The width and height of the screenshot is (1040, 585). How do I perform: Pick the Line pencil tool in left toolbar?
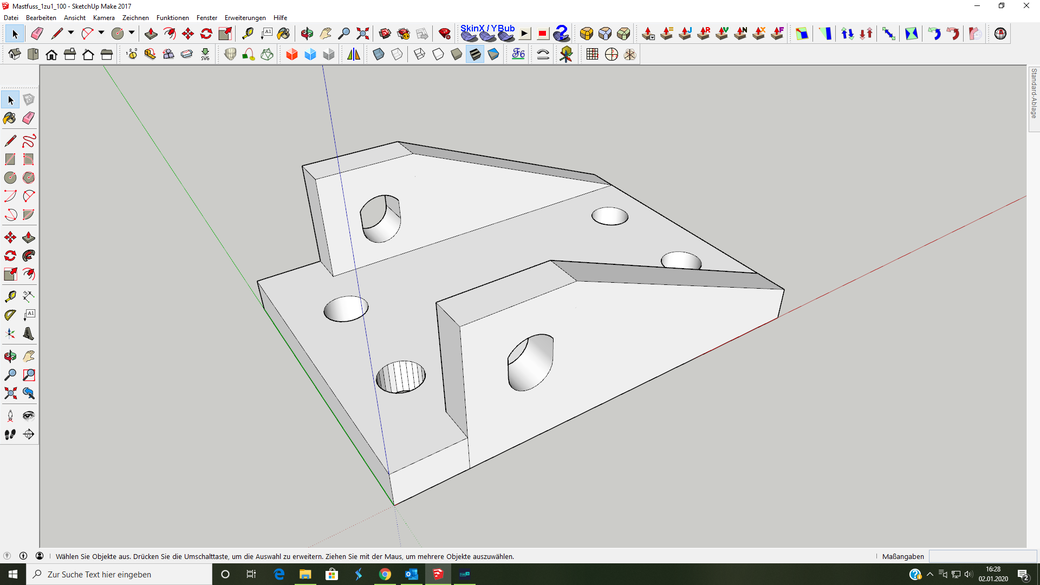click(x=10, y=141)
